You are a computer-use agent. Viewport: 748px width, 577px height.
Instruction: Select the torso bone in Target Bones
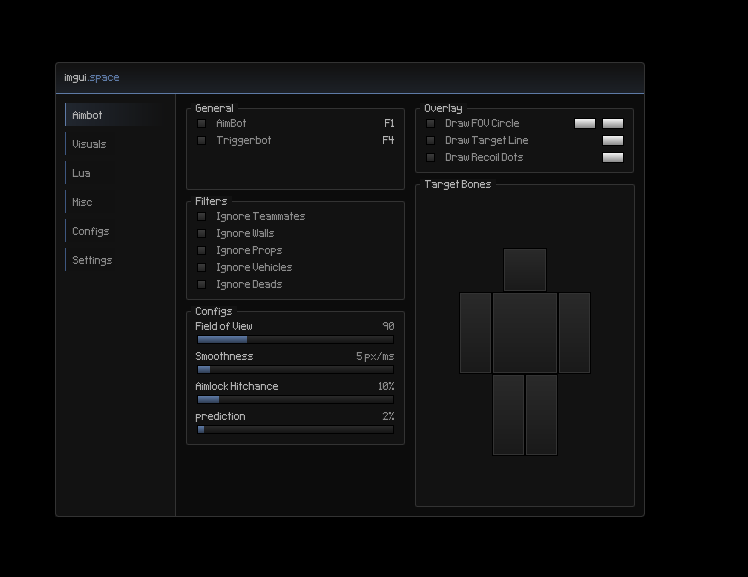(x=525, y=333)
